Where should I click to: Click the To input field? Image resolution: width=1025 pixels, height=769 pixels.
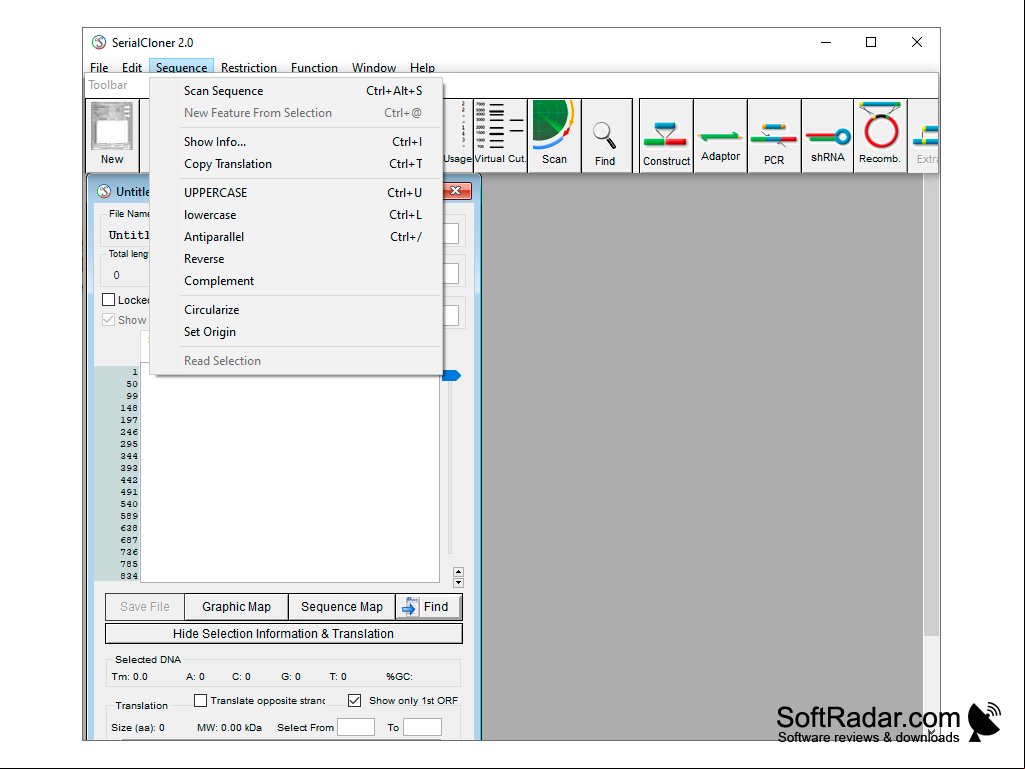pyautogui.click(x=422, y=727)
